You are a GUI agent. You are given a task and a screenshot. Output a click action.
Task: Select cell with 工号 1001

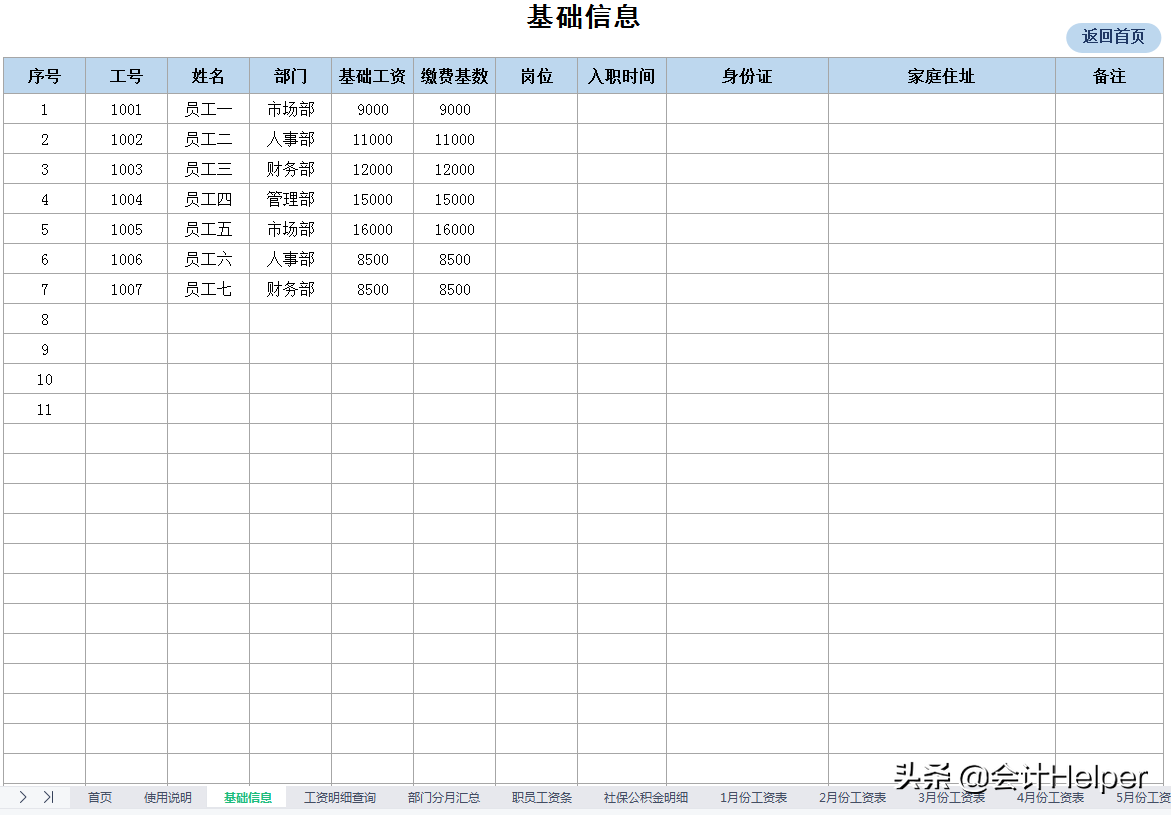(126, 109)
